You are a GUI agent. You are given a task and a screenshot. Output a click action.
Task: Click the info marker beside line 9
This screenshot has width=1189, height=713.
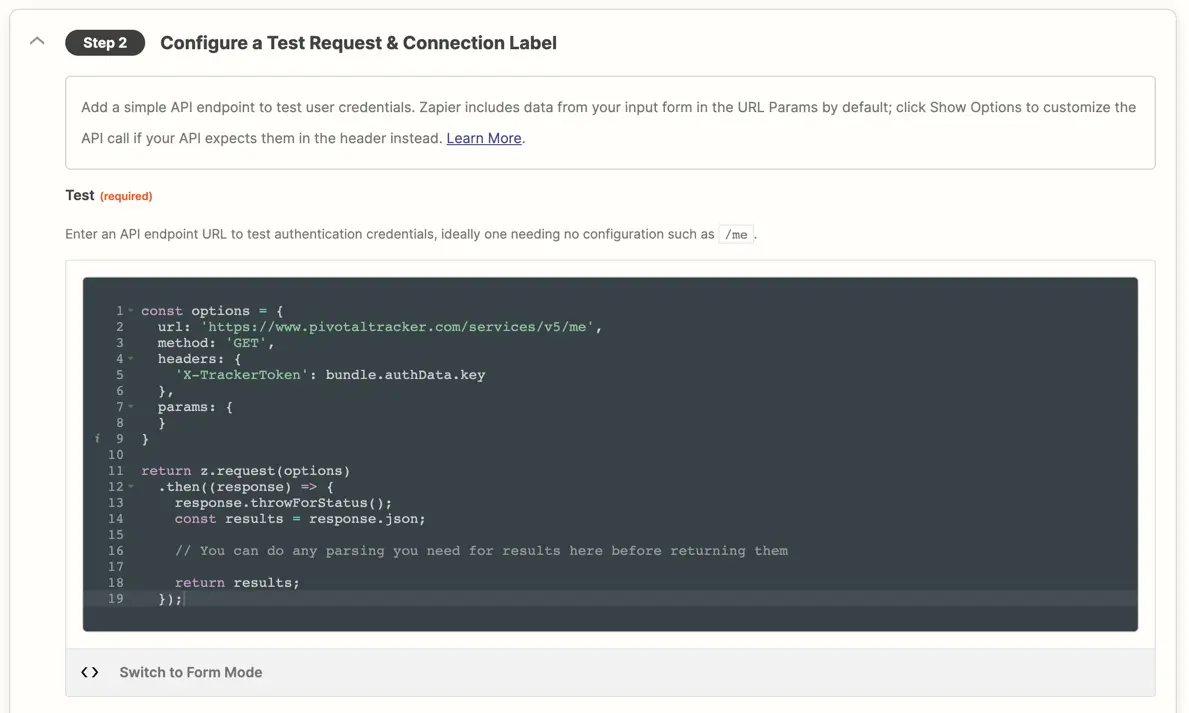(97, 438)
